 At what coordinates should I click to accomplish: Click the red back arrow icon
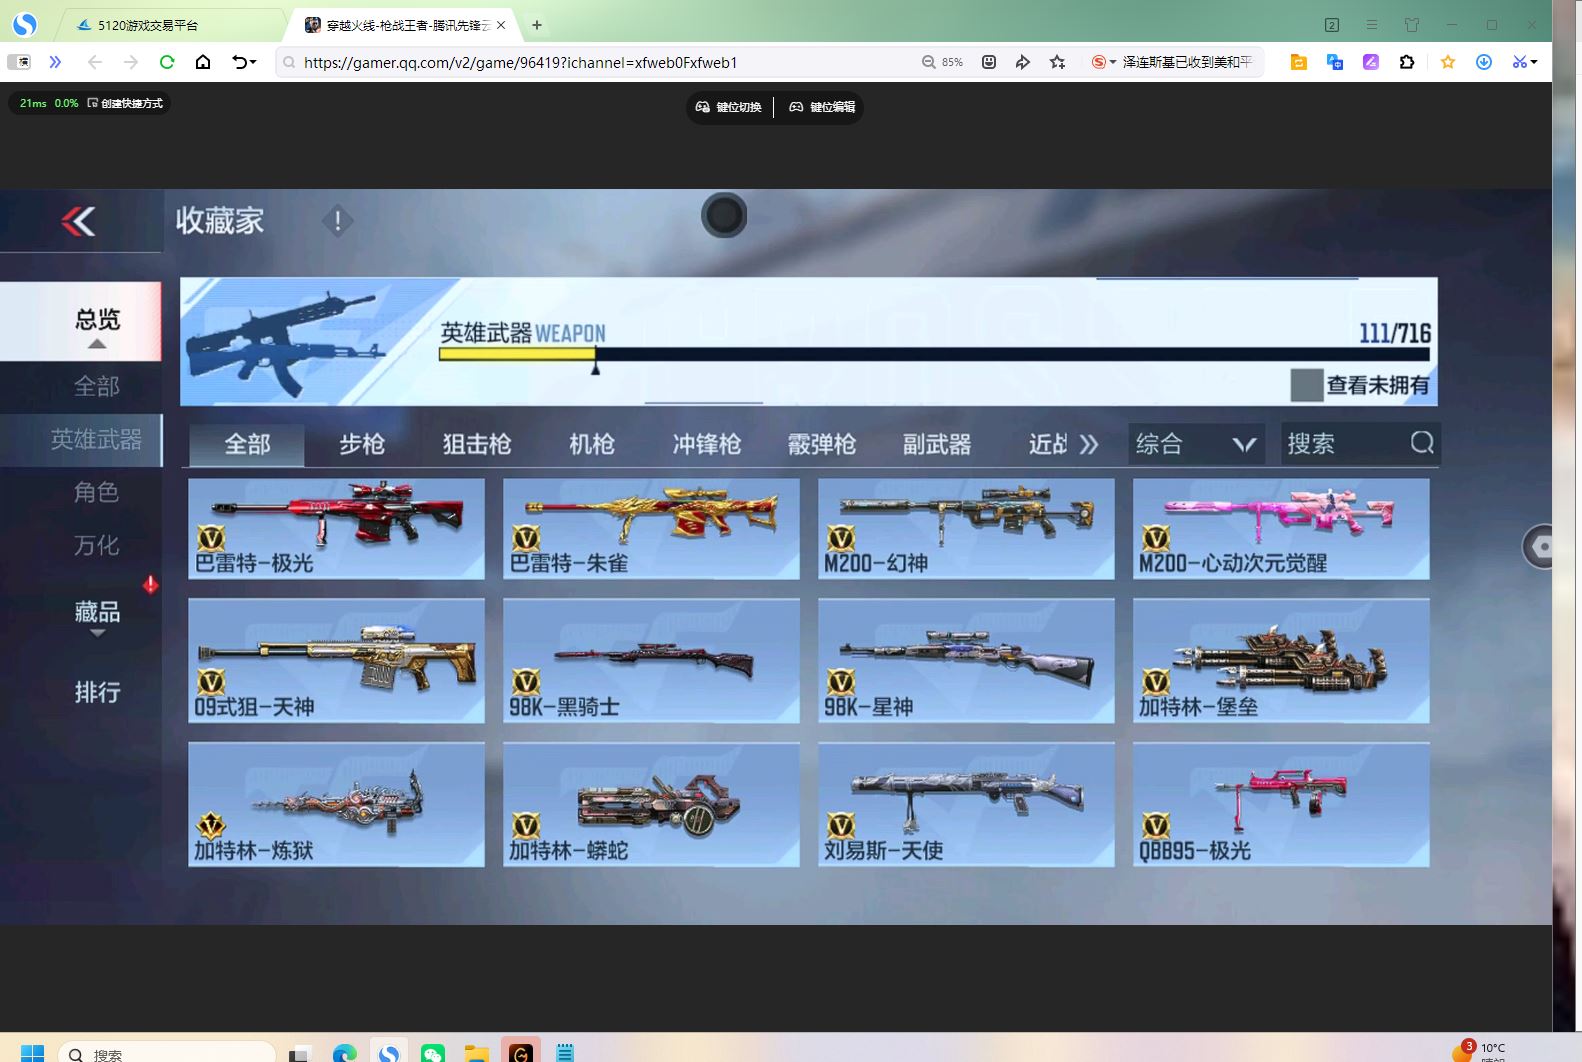coord(79,221)
